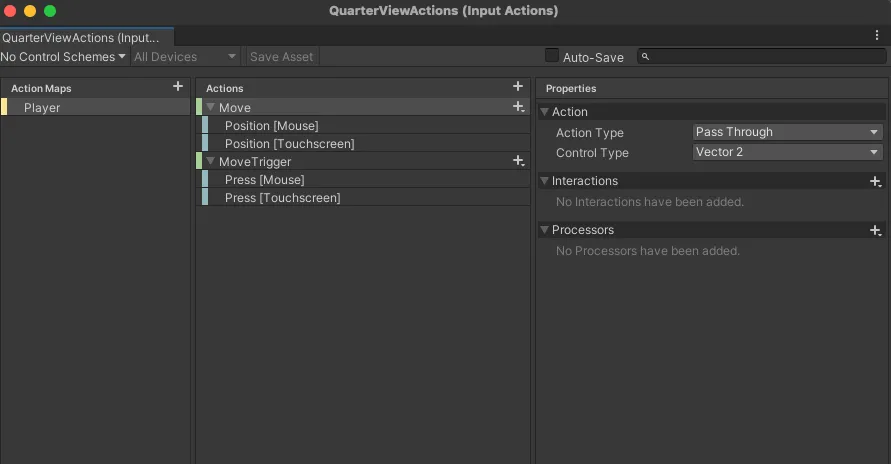Open the Control Type Vector 2 dropdown
The width and height of the screenshot is (891, 464).
tap(788, 152)
